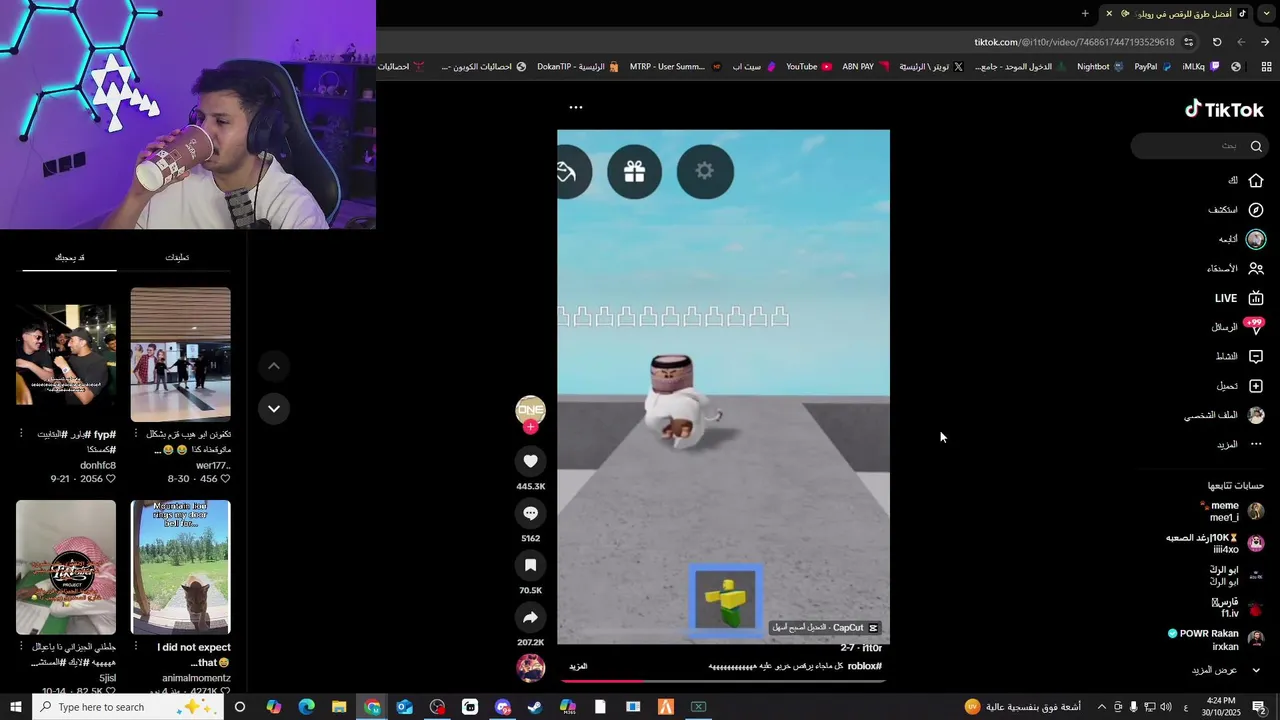Open the donhfc8 video thumbnail
This screenshot has width=1280, height=720.
(66, 354)
